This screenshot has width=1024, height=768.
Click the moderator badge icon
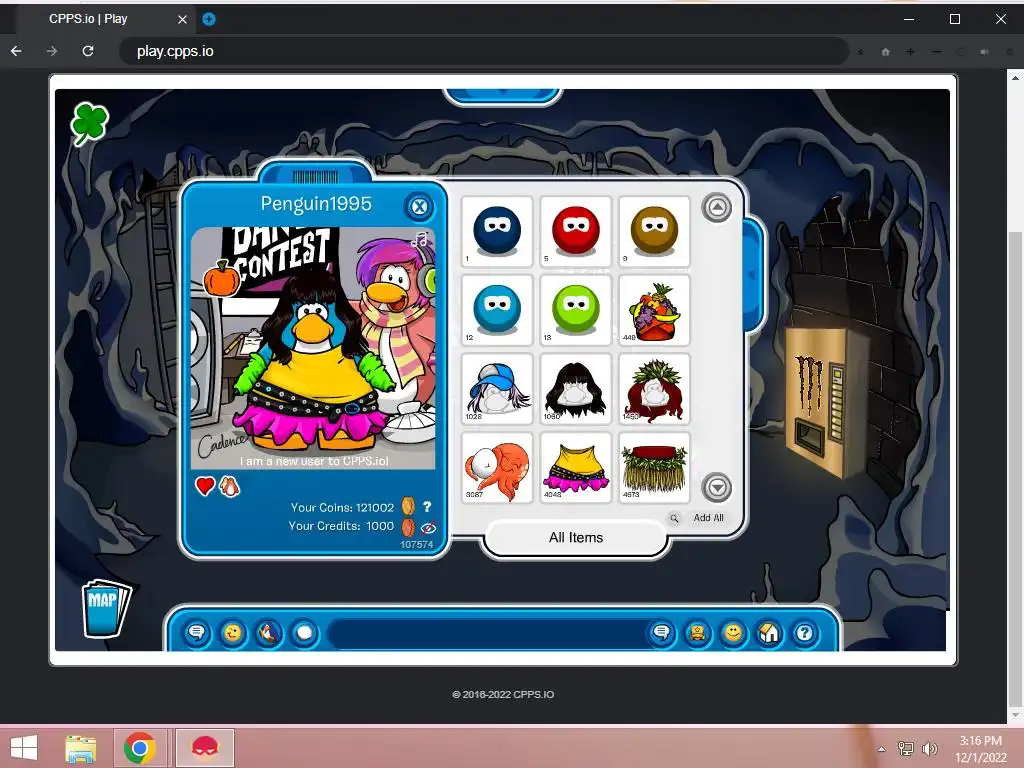click(697, 633)
